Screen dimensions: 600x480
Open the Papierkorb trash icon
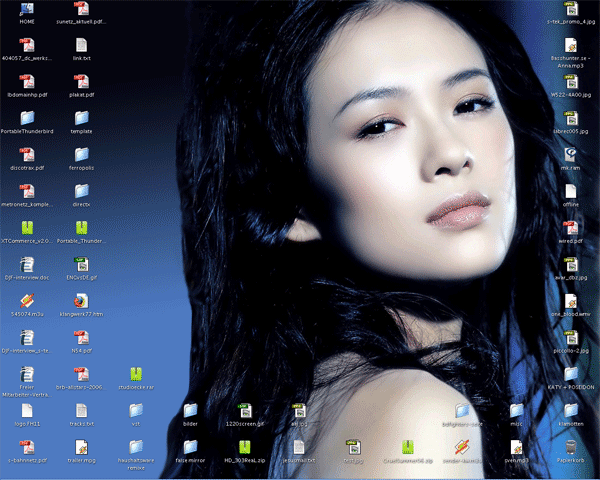point(570,446)
